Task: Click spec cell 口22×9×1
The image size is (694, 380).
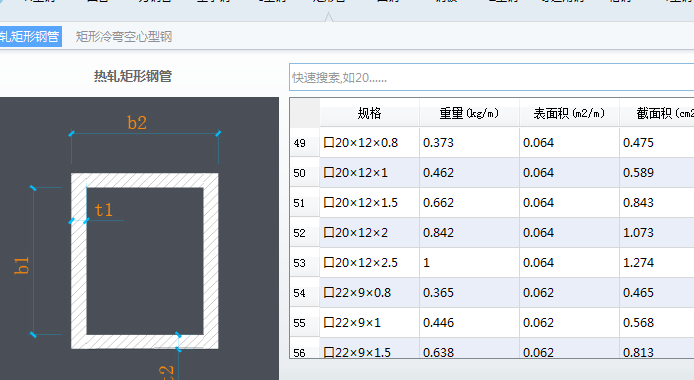Action: coord(370,323)
